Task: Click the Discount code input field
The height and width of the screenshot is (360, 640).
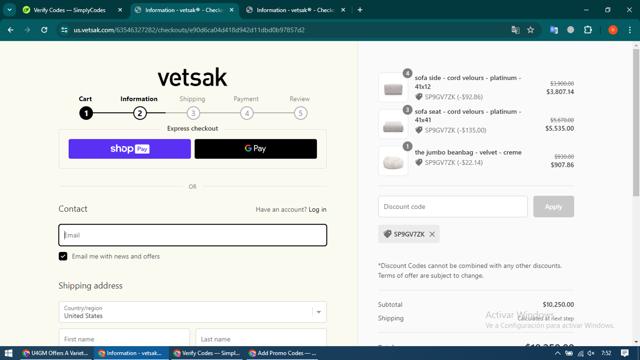Action: (453, 207)
